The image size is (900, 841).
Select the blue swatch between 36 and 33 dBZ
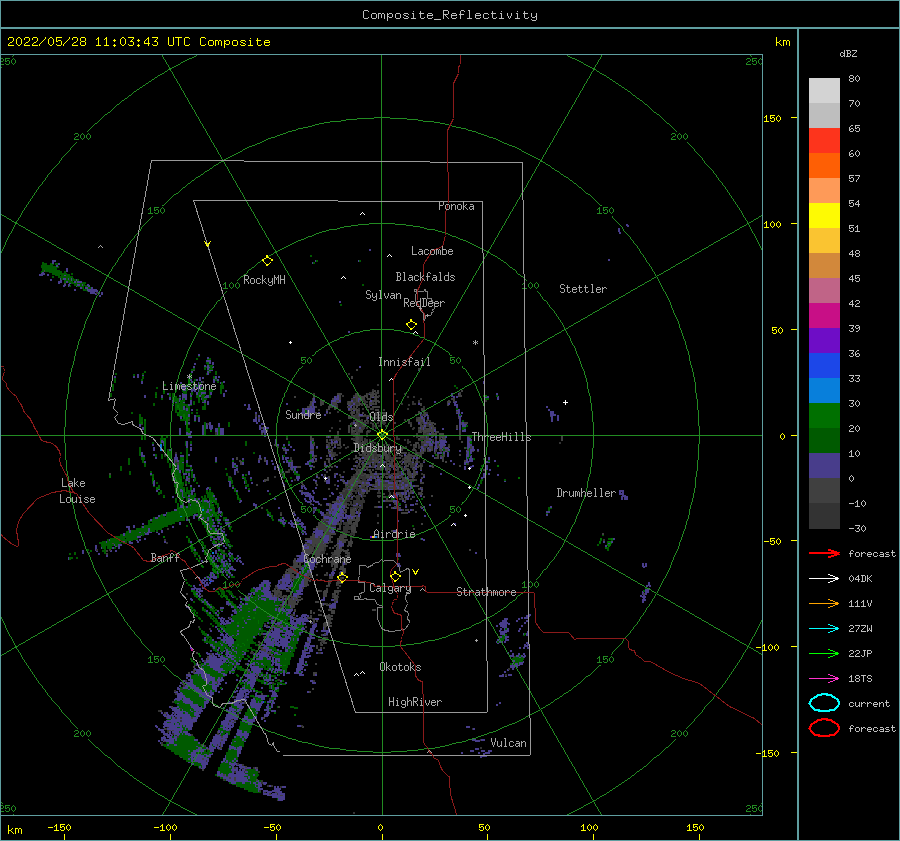coord(824,366)
